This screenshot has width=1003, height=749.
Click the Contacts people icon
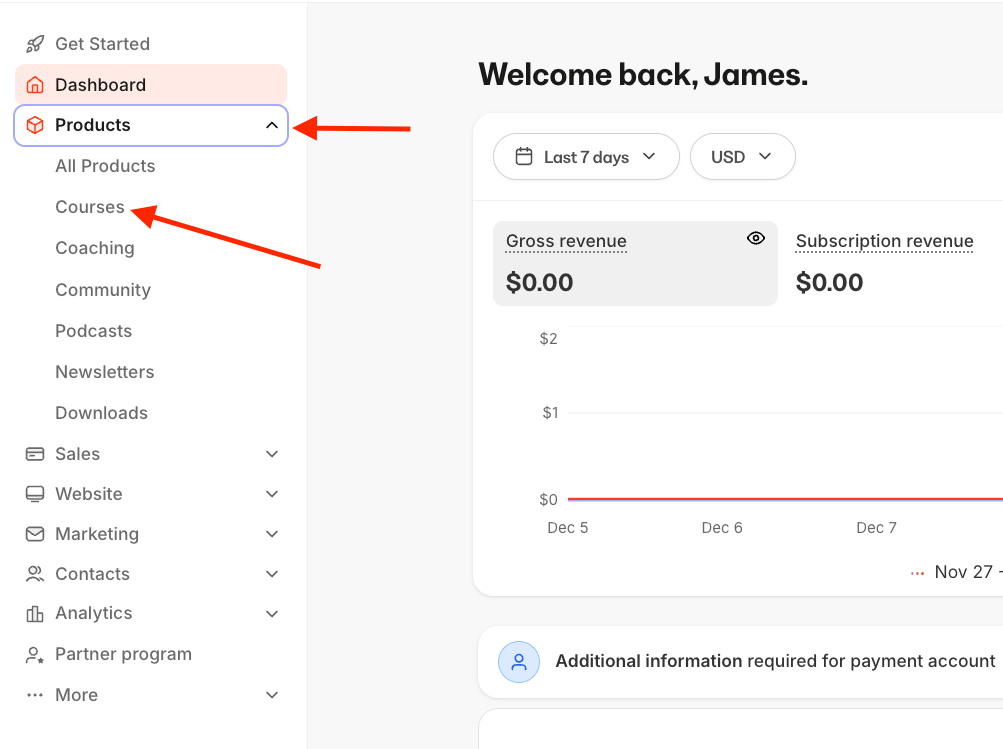click(x=34, y=573)
